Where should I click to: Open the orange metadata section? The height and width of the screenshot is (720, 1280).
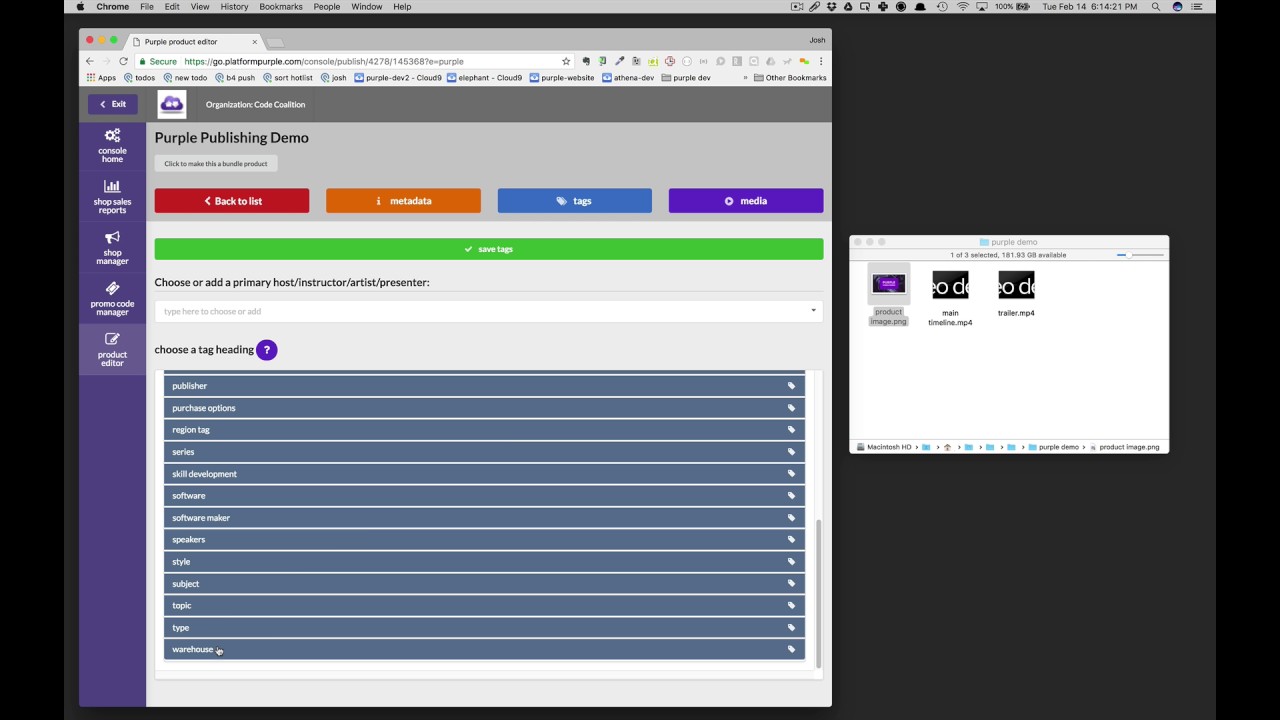pos(403,201)
